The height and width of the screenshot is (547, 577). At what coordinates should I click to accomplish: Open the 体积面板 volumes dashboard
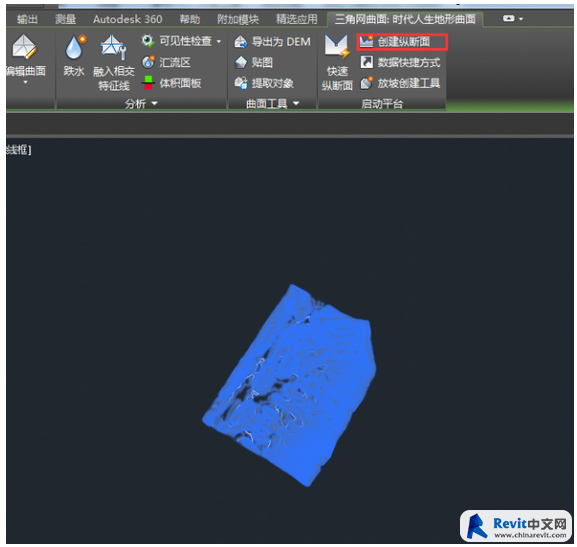172,83
